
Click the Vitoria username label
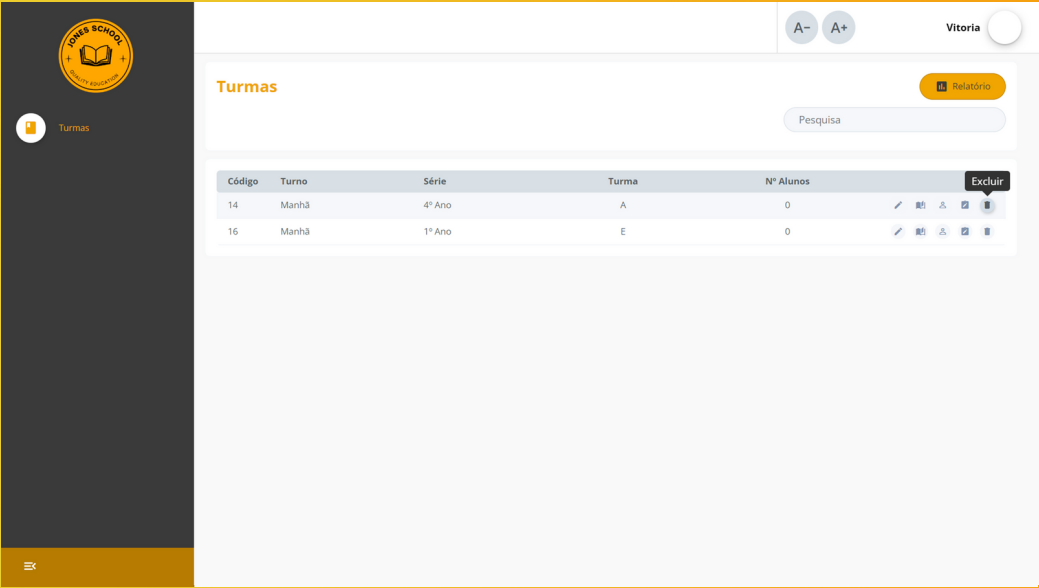pos(963,28)
